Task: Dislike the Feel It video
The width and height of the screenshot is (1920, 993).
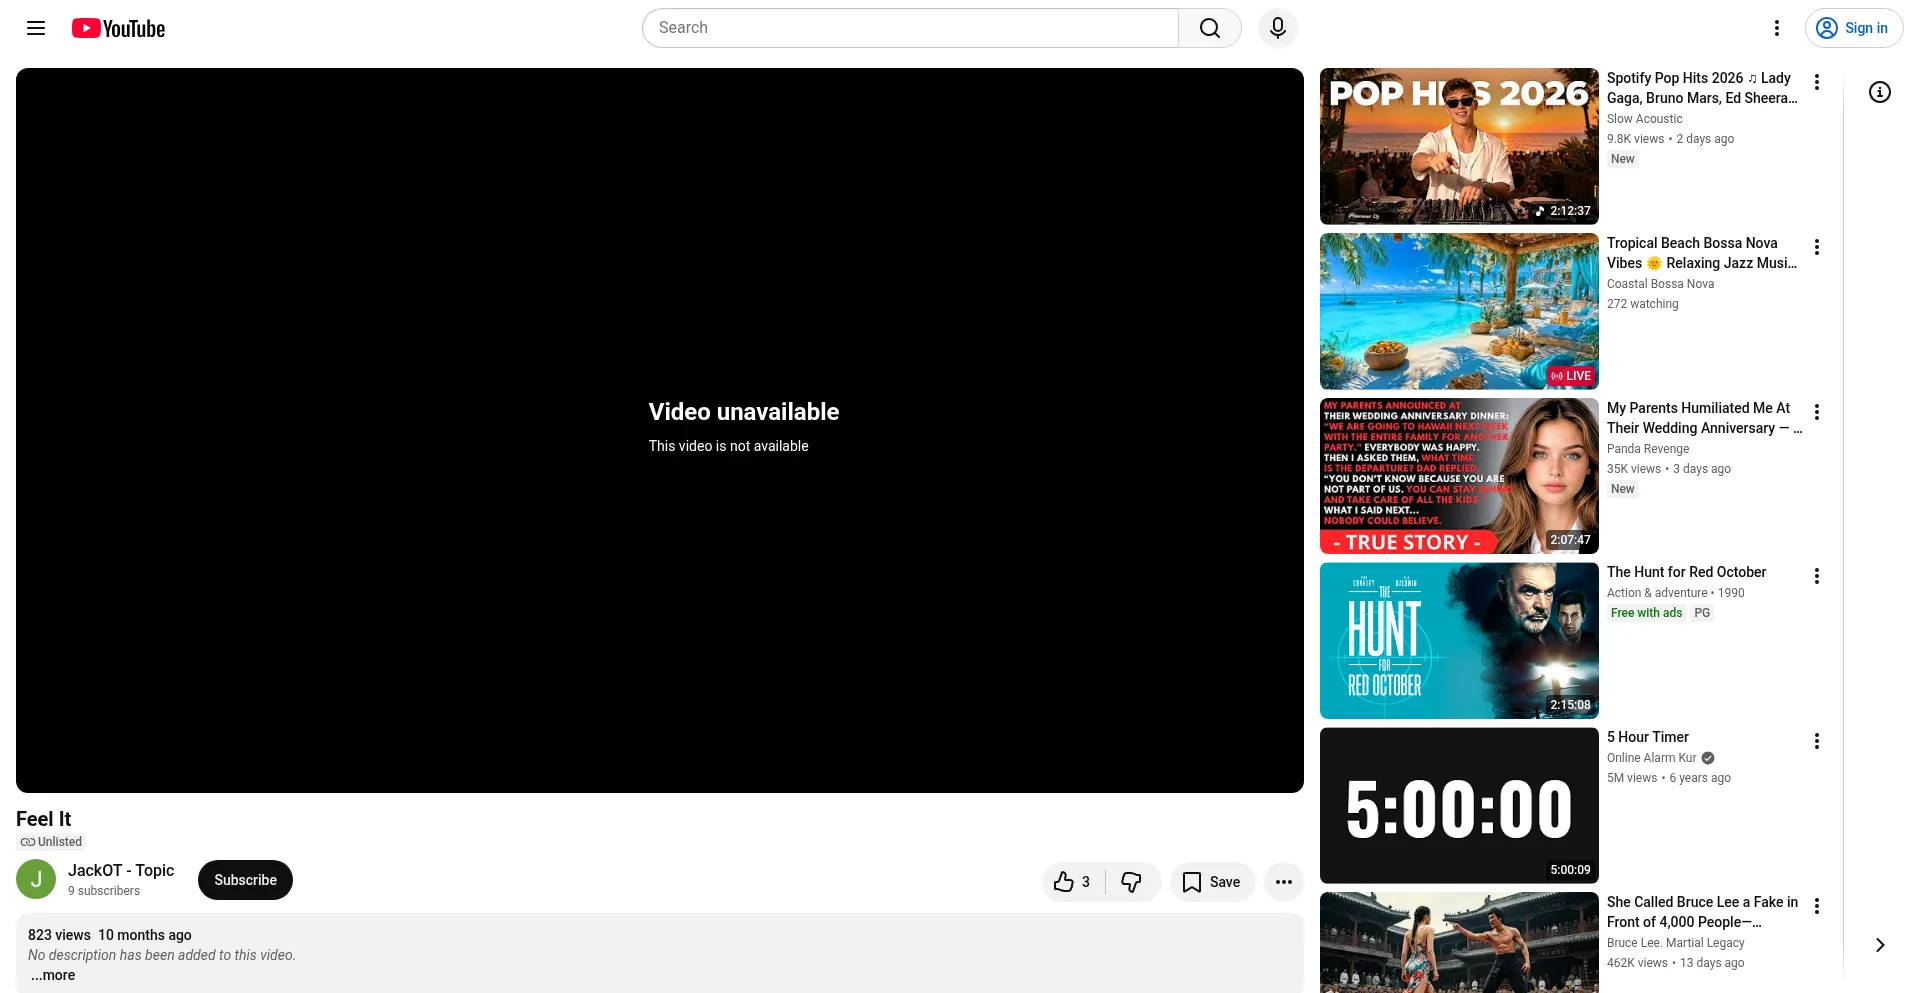Action: pos(1132,882)
